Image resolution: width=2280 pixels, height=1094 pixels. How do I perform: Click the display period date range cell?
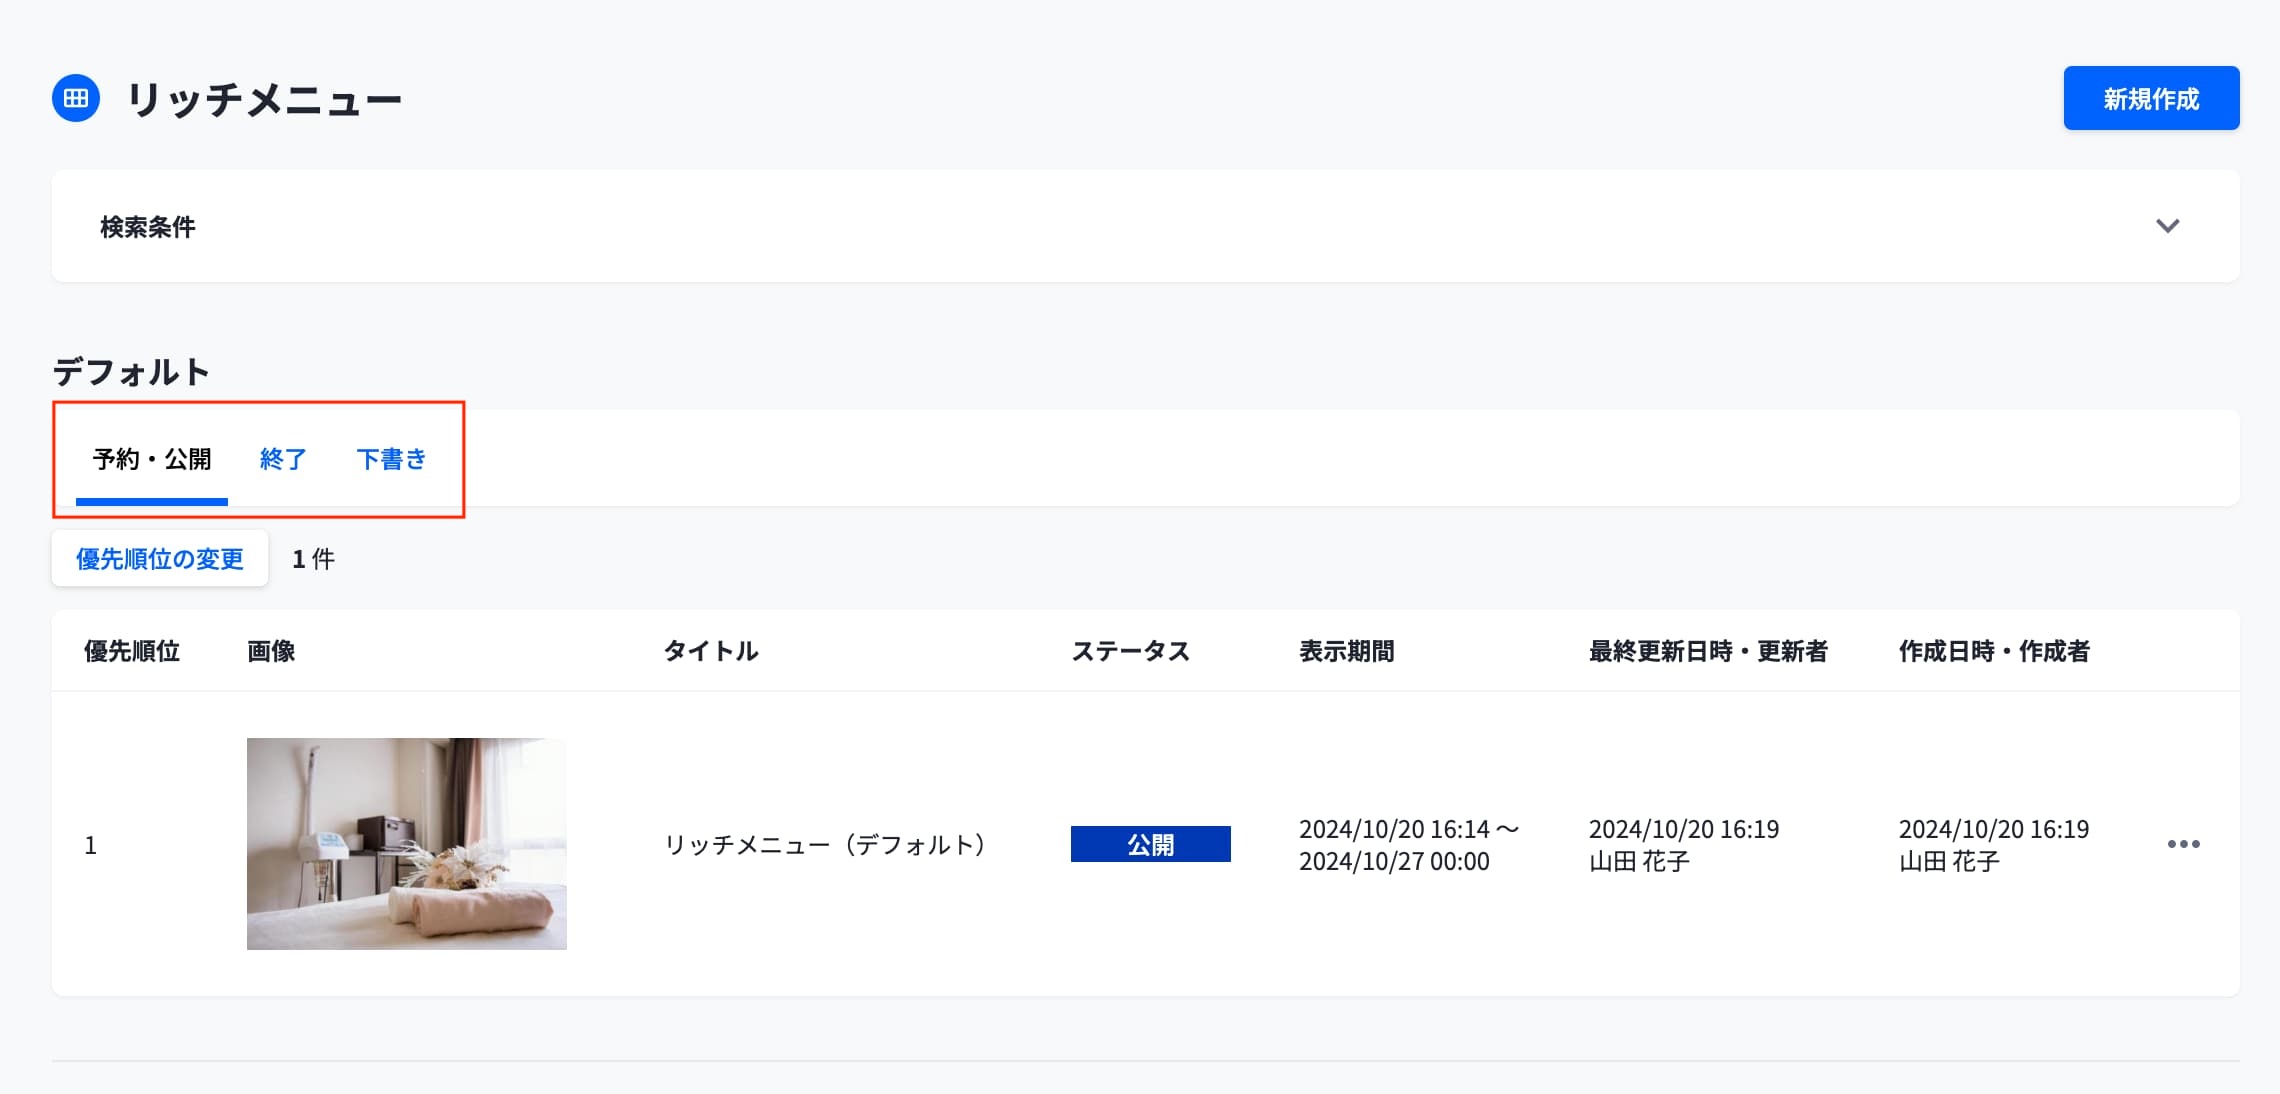pos(1407,845)
